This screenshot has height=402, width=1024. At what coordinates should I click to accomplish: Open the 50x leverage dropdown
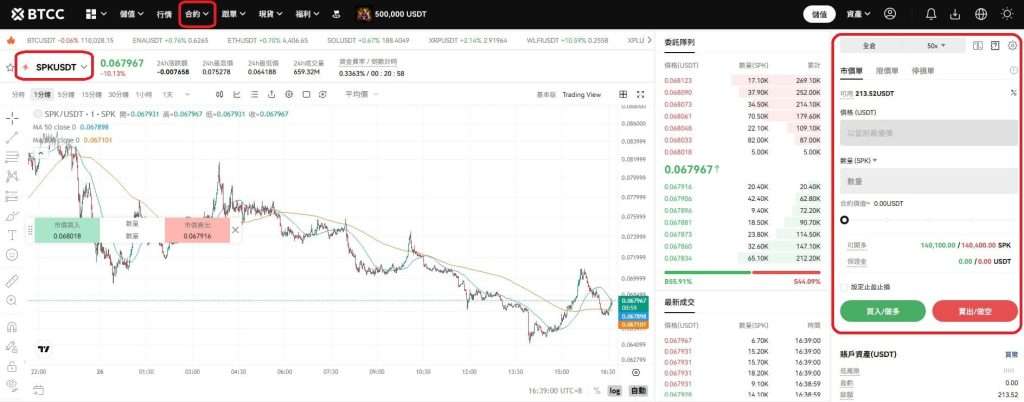pos(936,46)
